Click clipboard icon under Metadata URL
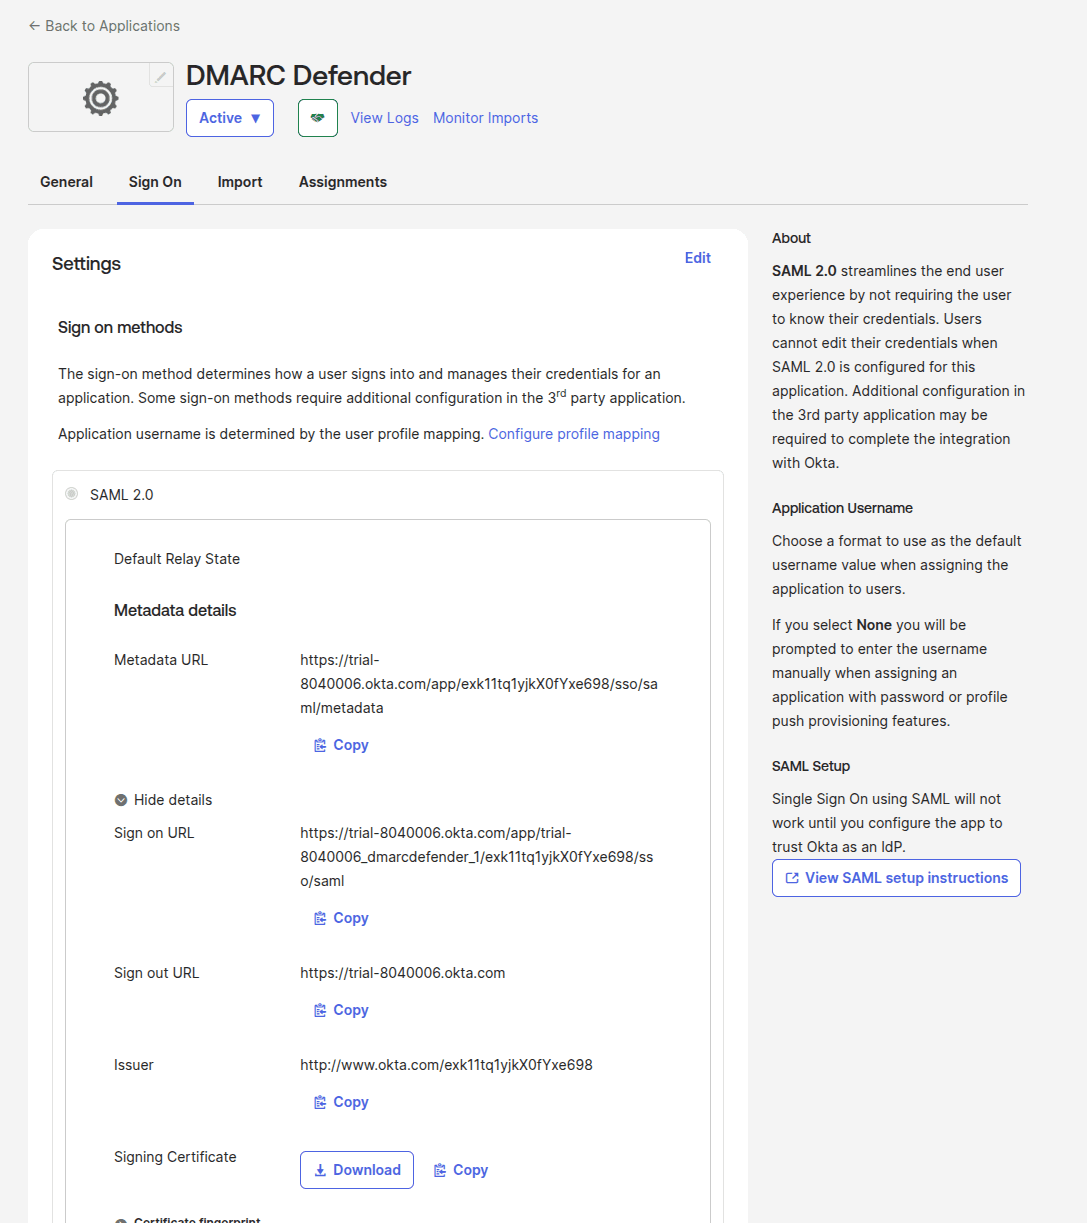The width and height of the screenshot is (1087, 1223). (320, 745)
